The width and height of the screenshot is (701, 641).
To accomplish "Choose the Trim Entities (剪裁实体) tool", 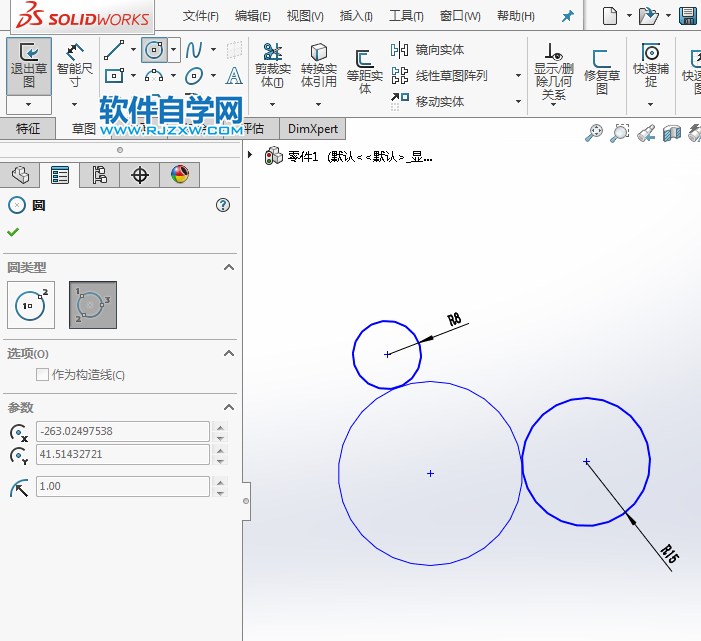I will 272,65.
